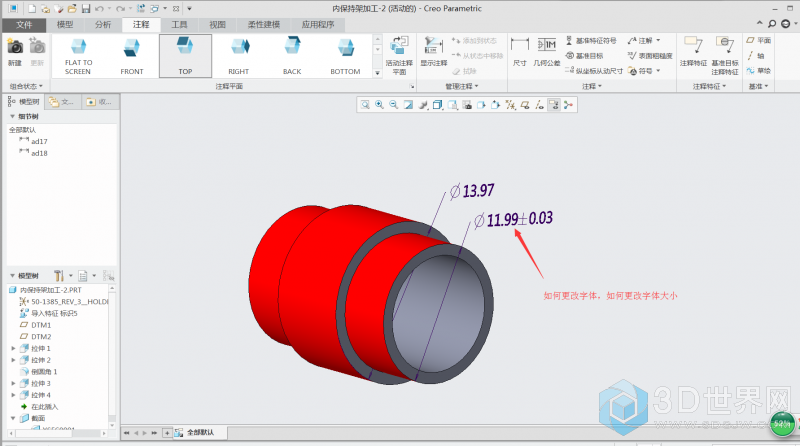This screenshot has width=800, height=446.
Task: Select BOTTOM annotation plane
Action: (345, 56)
